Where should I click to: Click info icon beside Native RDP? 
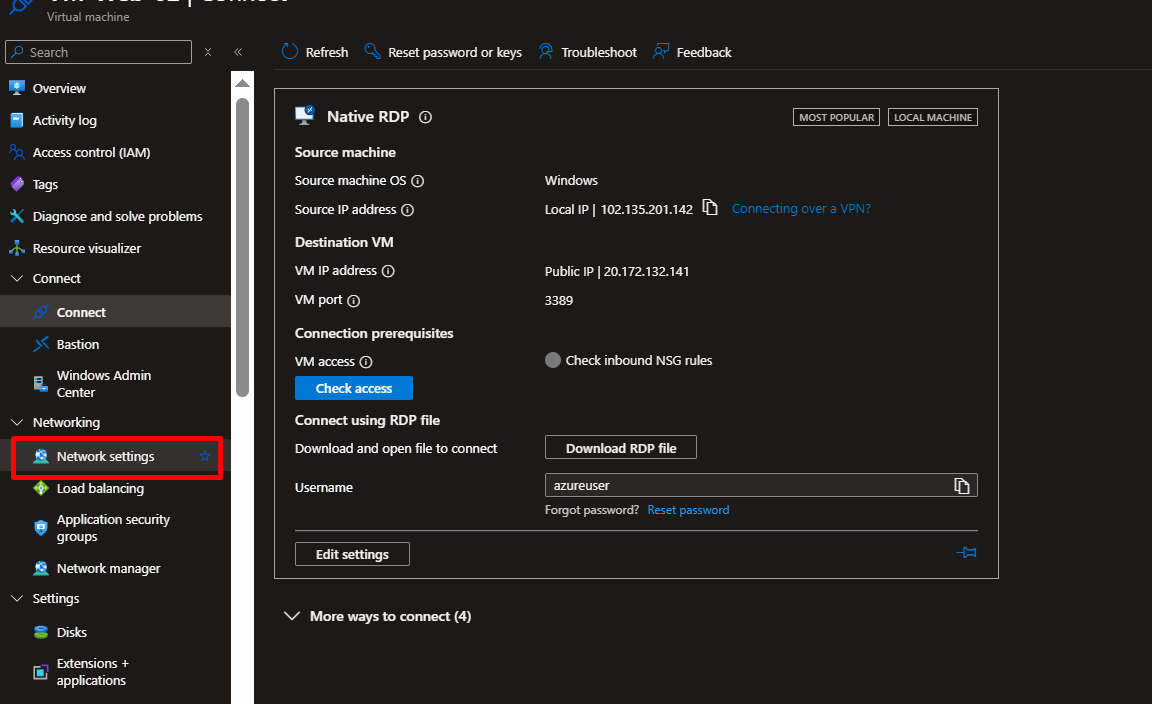[425, 117]
